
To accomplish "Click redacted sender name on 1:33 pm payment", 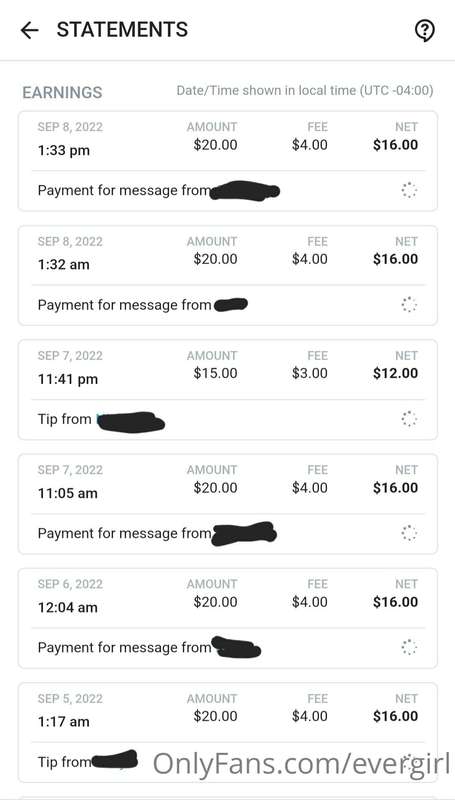I will point(245,191).
